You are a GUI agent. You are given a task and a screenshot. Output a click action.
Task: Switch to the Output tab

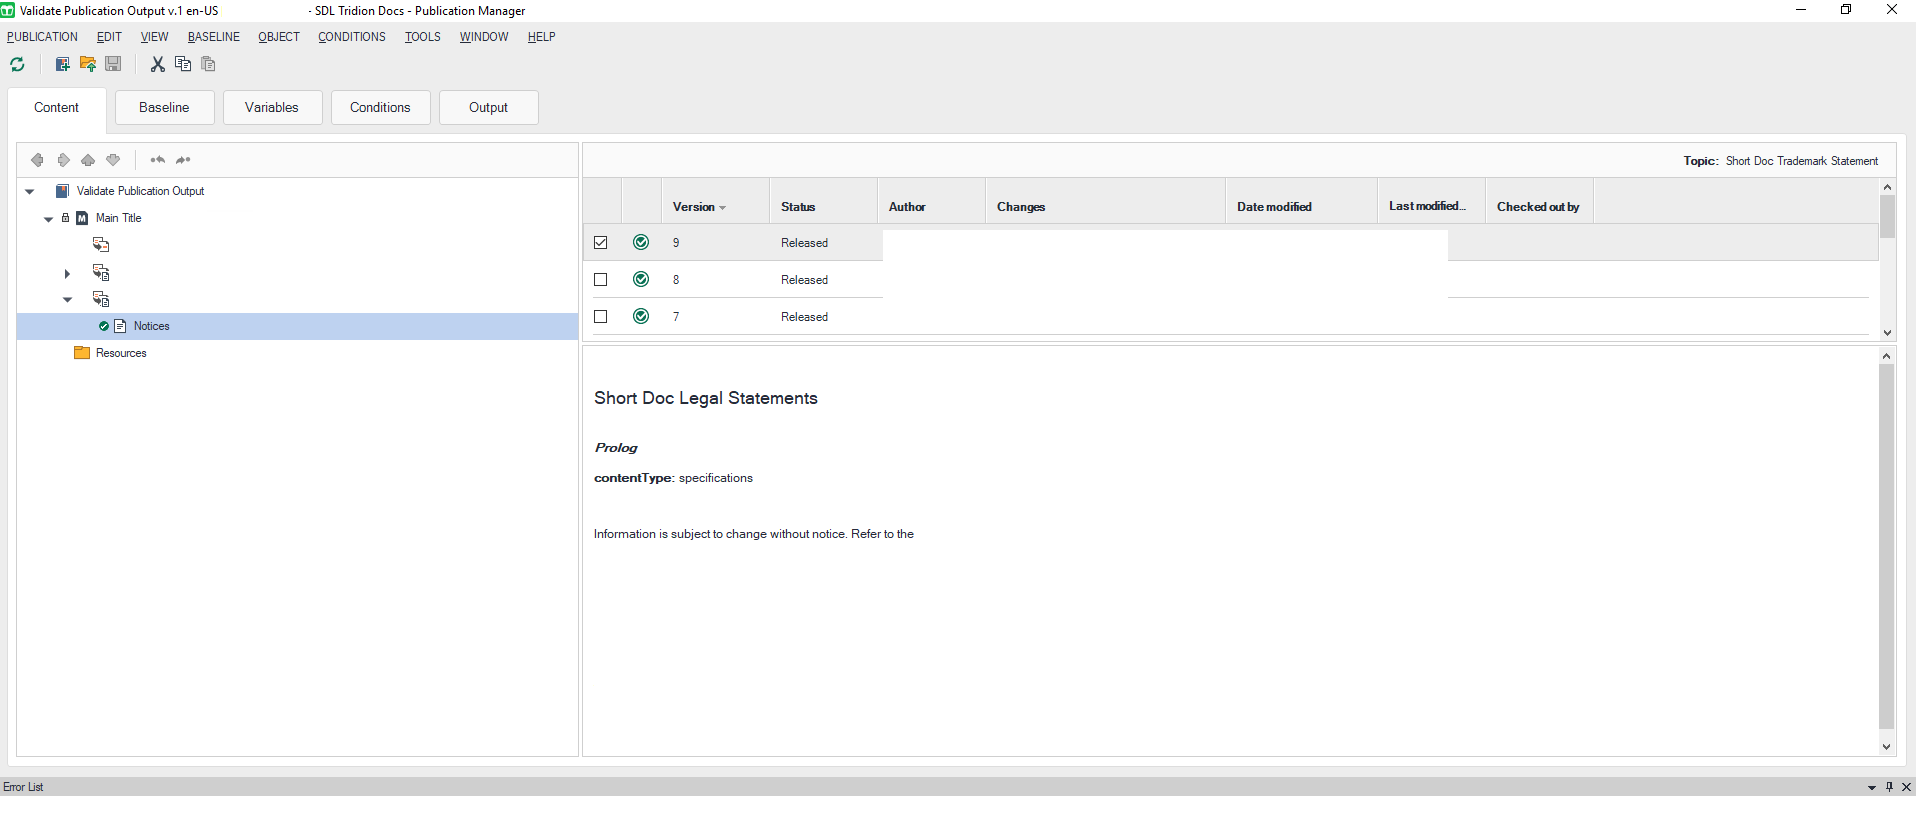pos(488,108)
